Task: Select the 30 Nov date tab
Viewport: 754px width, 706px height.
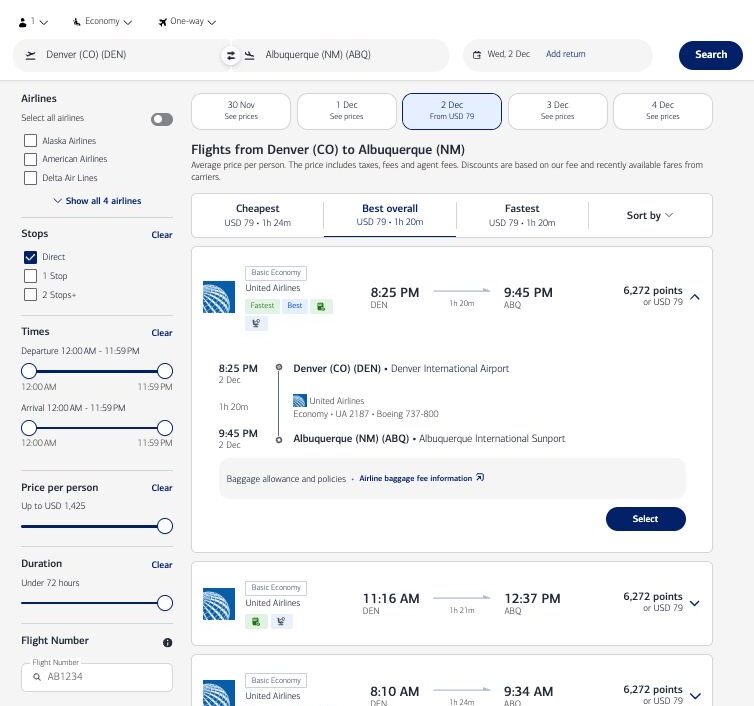Action: tap(241, 111)
